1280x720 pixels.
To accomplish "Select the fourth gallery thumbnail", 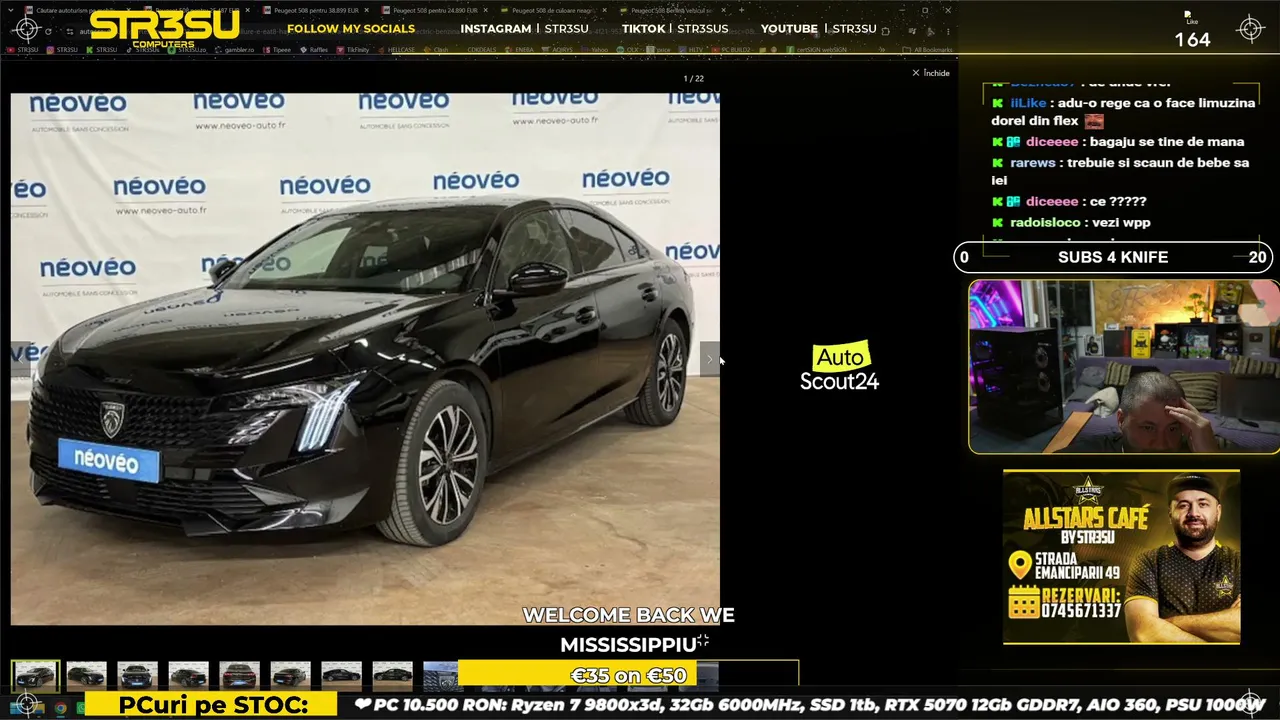I will 188,676.
